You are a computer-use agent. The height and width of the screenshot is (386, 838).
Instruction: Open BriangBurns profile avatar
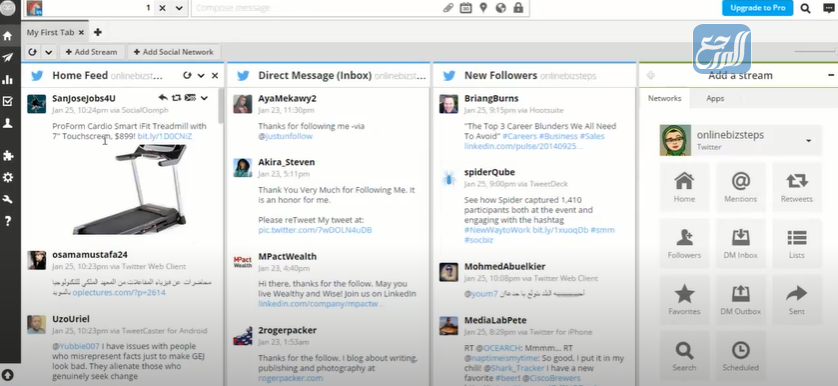click(x=448, y=103)
